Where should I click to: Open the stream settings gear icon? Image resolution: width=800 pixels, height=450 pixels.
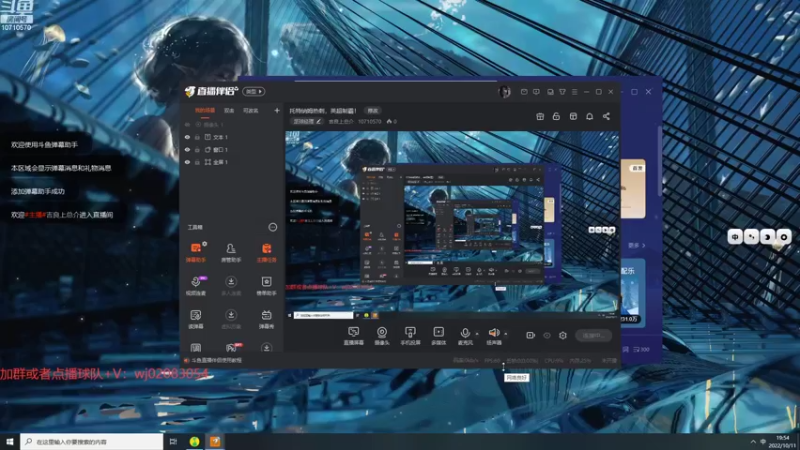coord(563,335)
